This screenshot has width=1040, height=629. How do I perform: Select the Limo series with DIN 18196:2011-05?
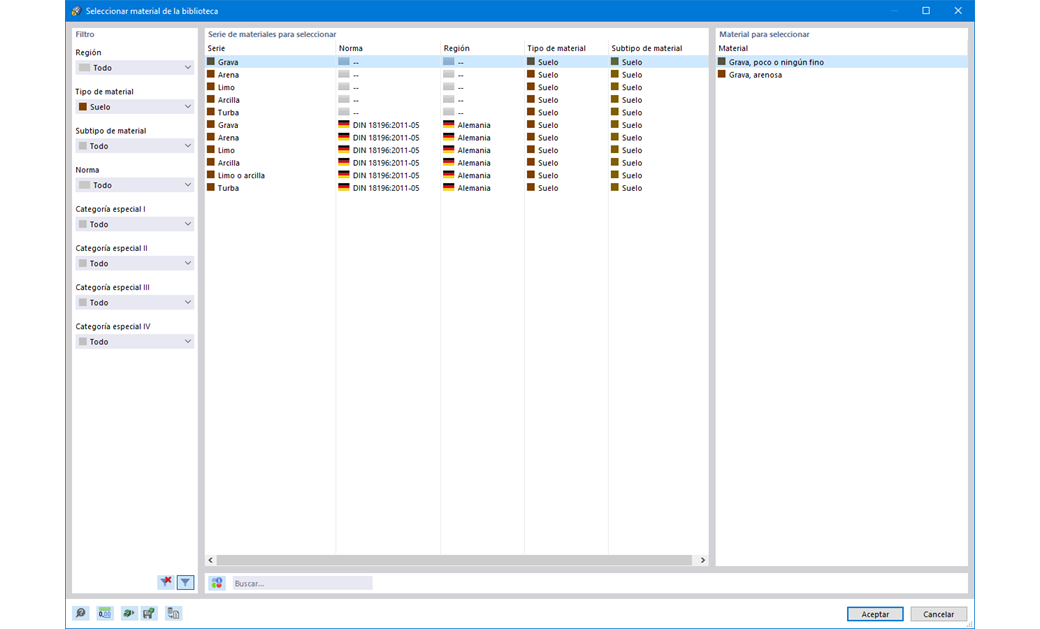click(456, 150)
